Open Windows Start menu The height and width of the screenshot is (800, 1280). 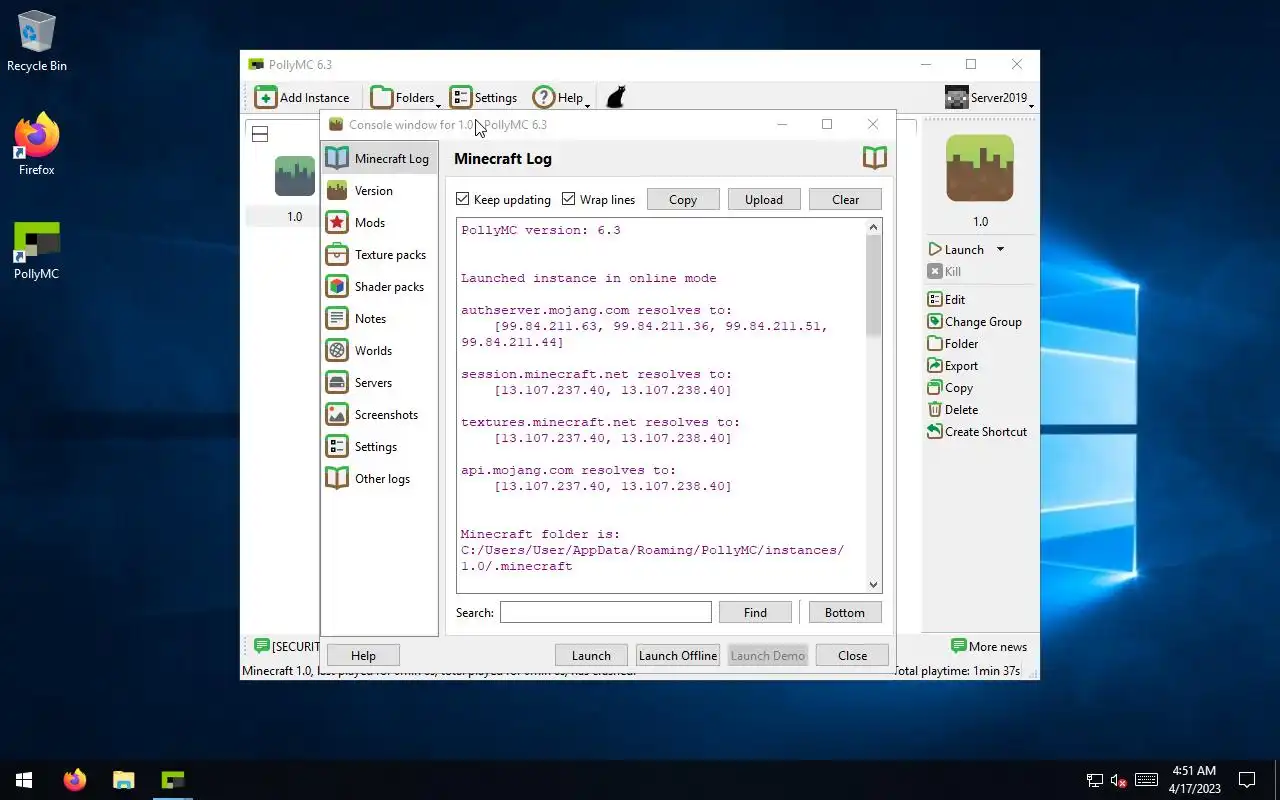click(24, 780)
